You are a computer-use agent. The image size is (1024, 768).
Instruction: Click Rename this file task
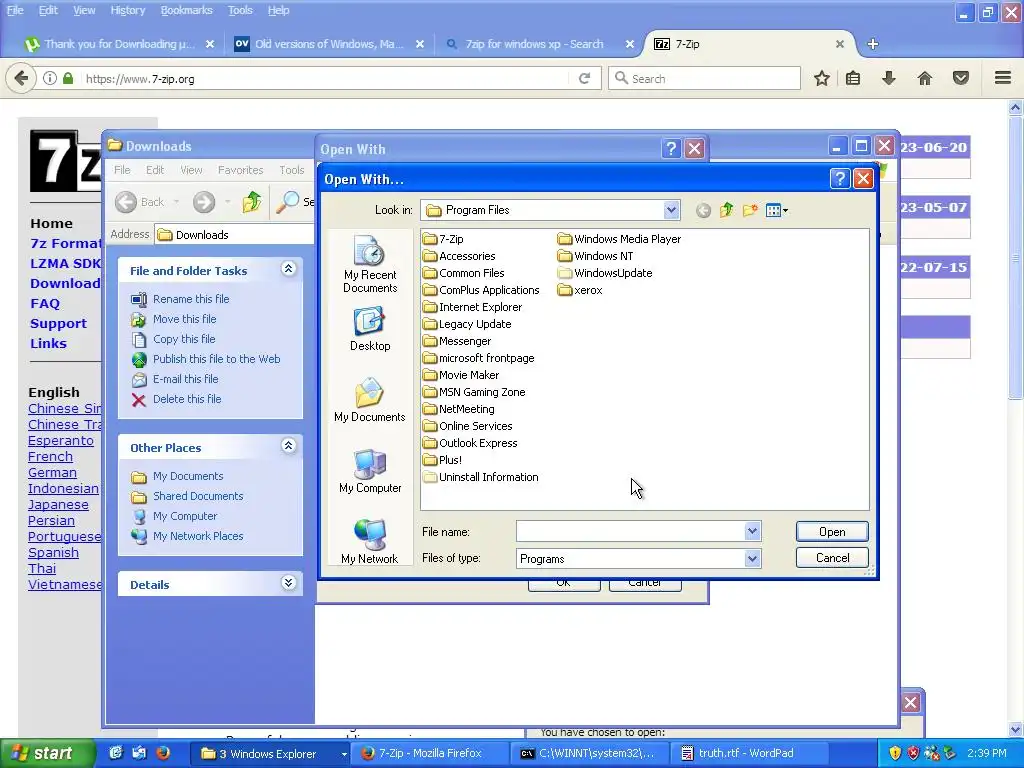click(x=181, y=299)
